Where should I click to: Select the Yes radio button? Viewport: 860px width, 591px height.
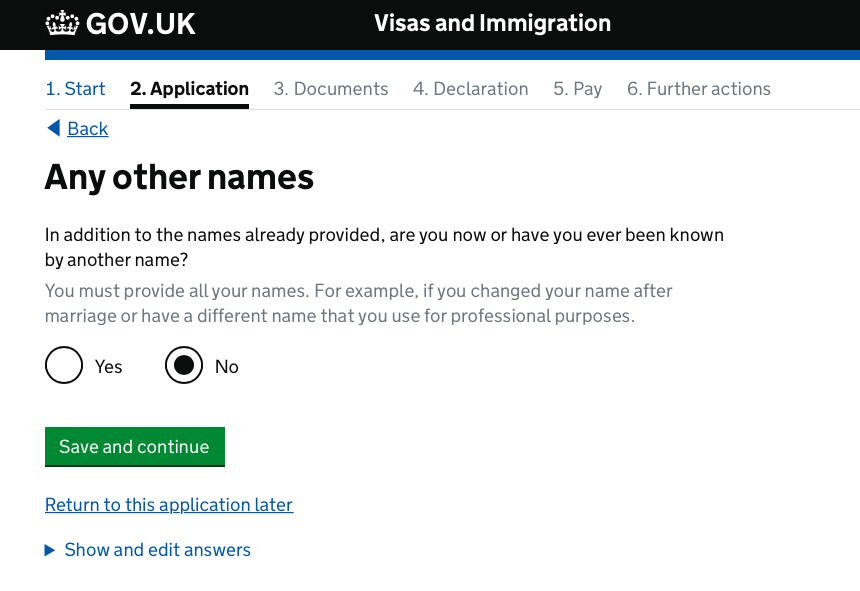click(x=64, y=365)
